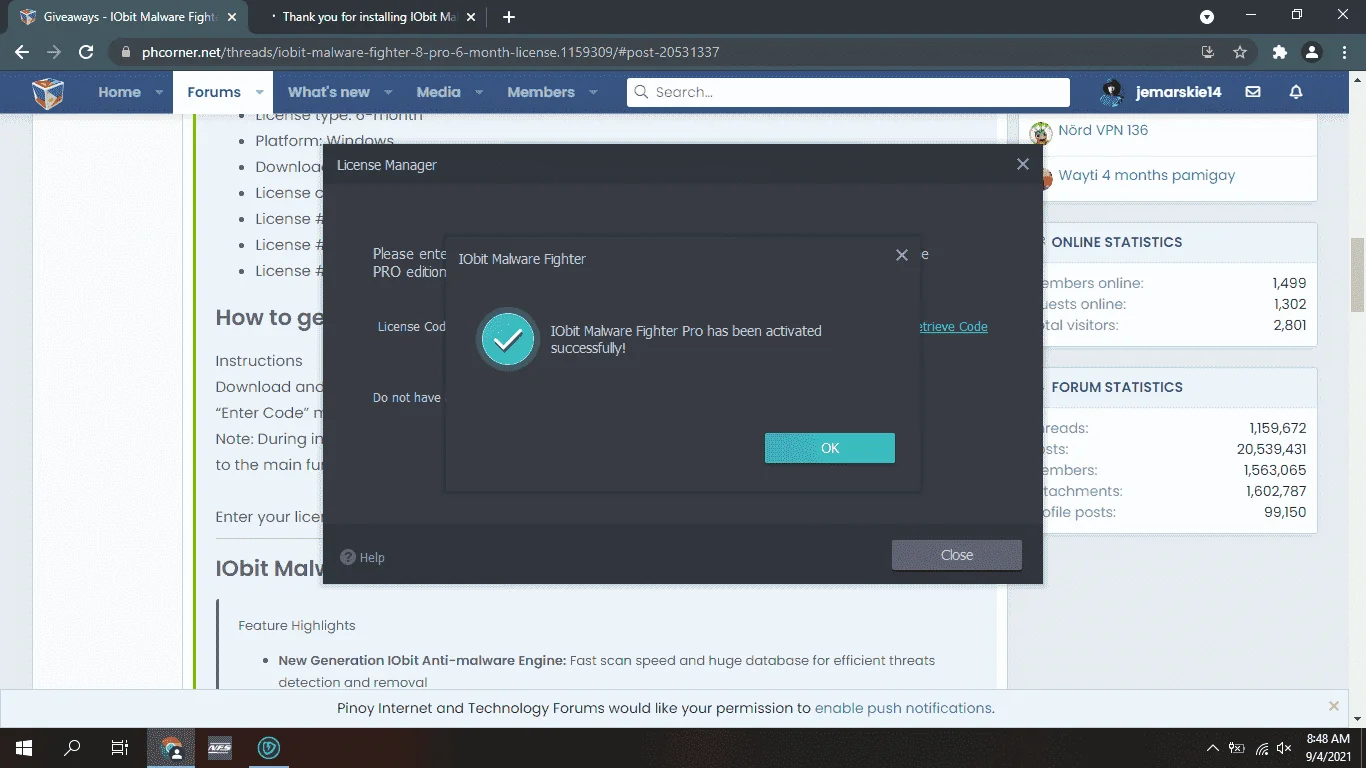Open the Media nav item
The height and width of the screenshot is (768, 1366).
point(438,92)
